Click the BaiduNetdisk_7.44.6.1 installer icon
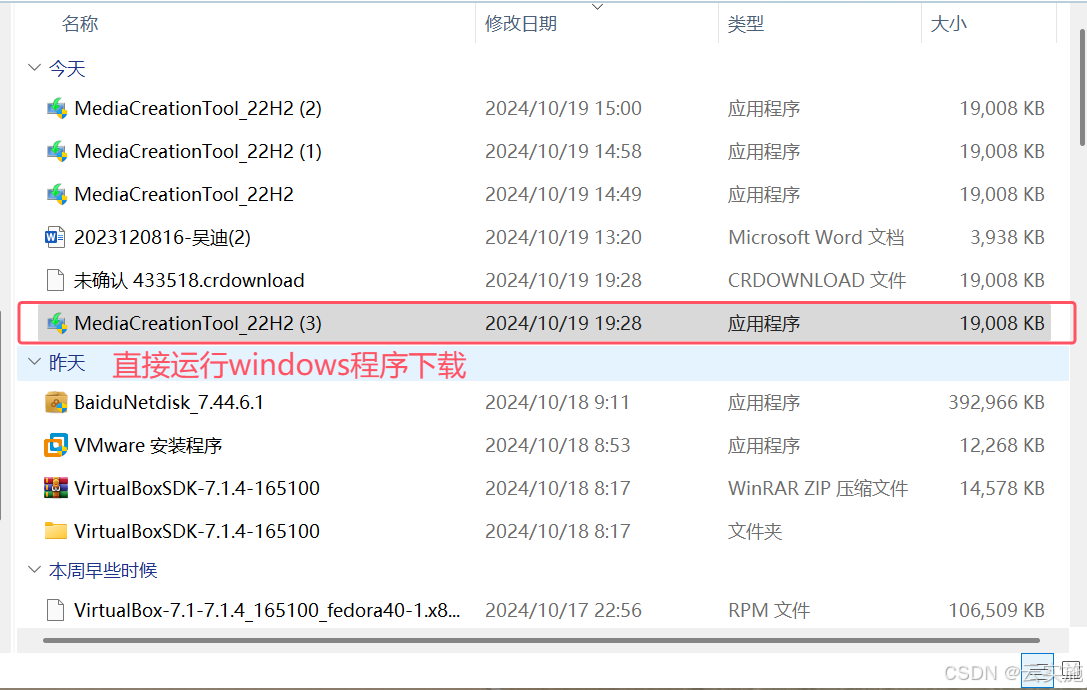 tap(55, 402)
